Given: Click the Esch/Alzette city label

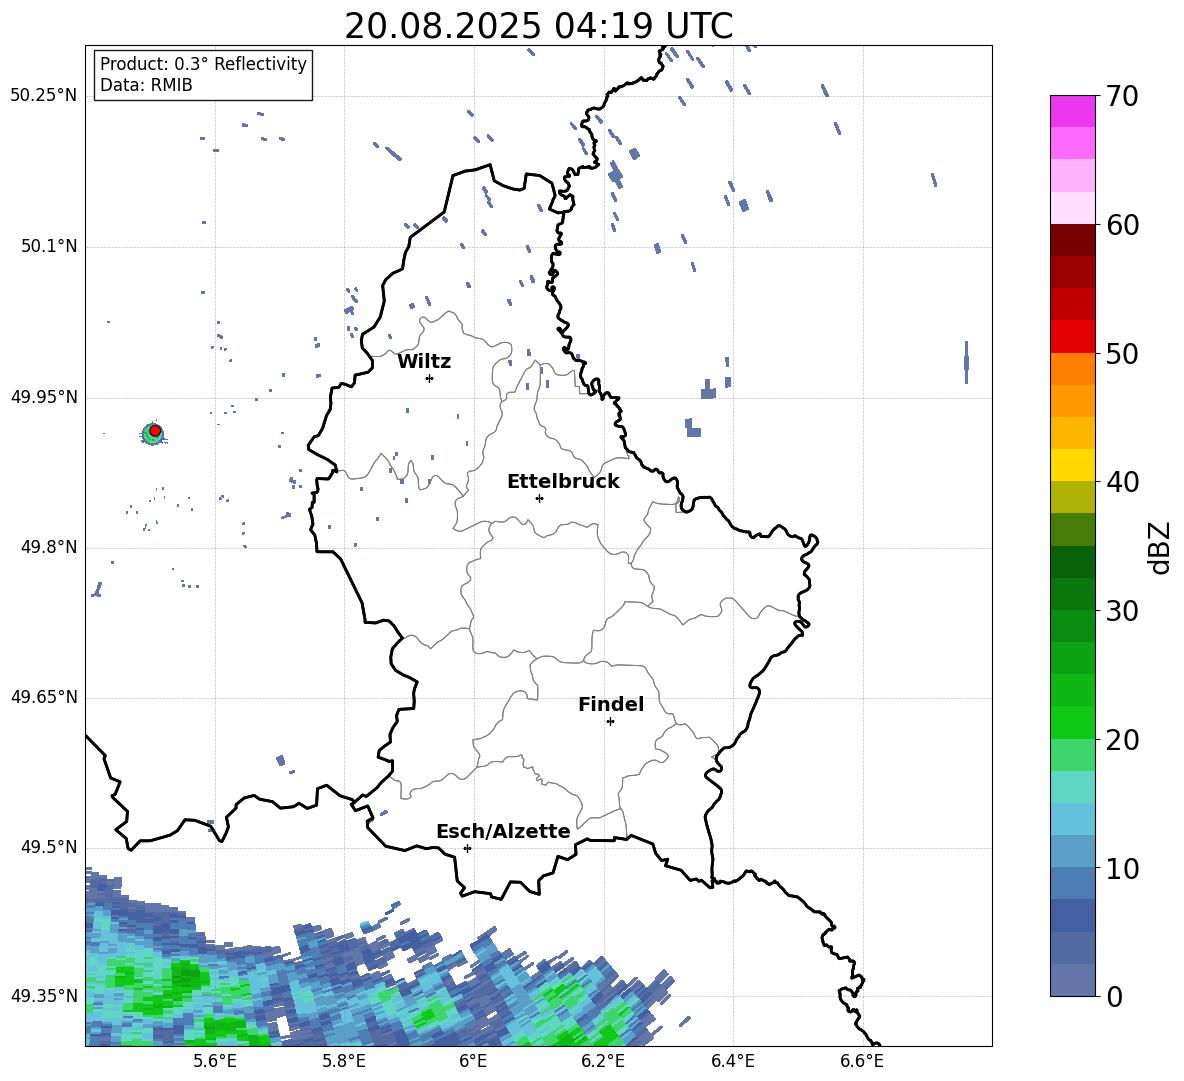Looking at the screenshot, I should coord(503,832).
